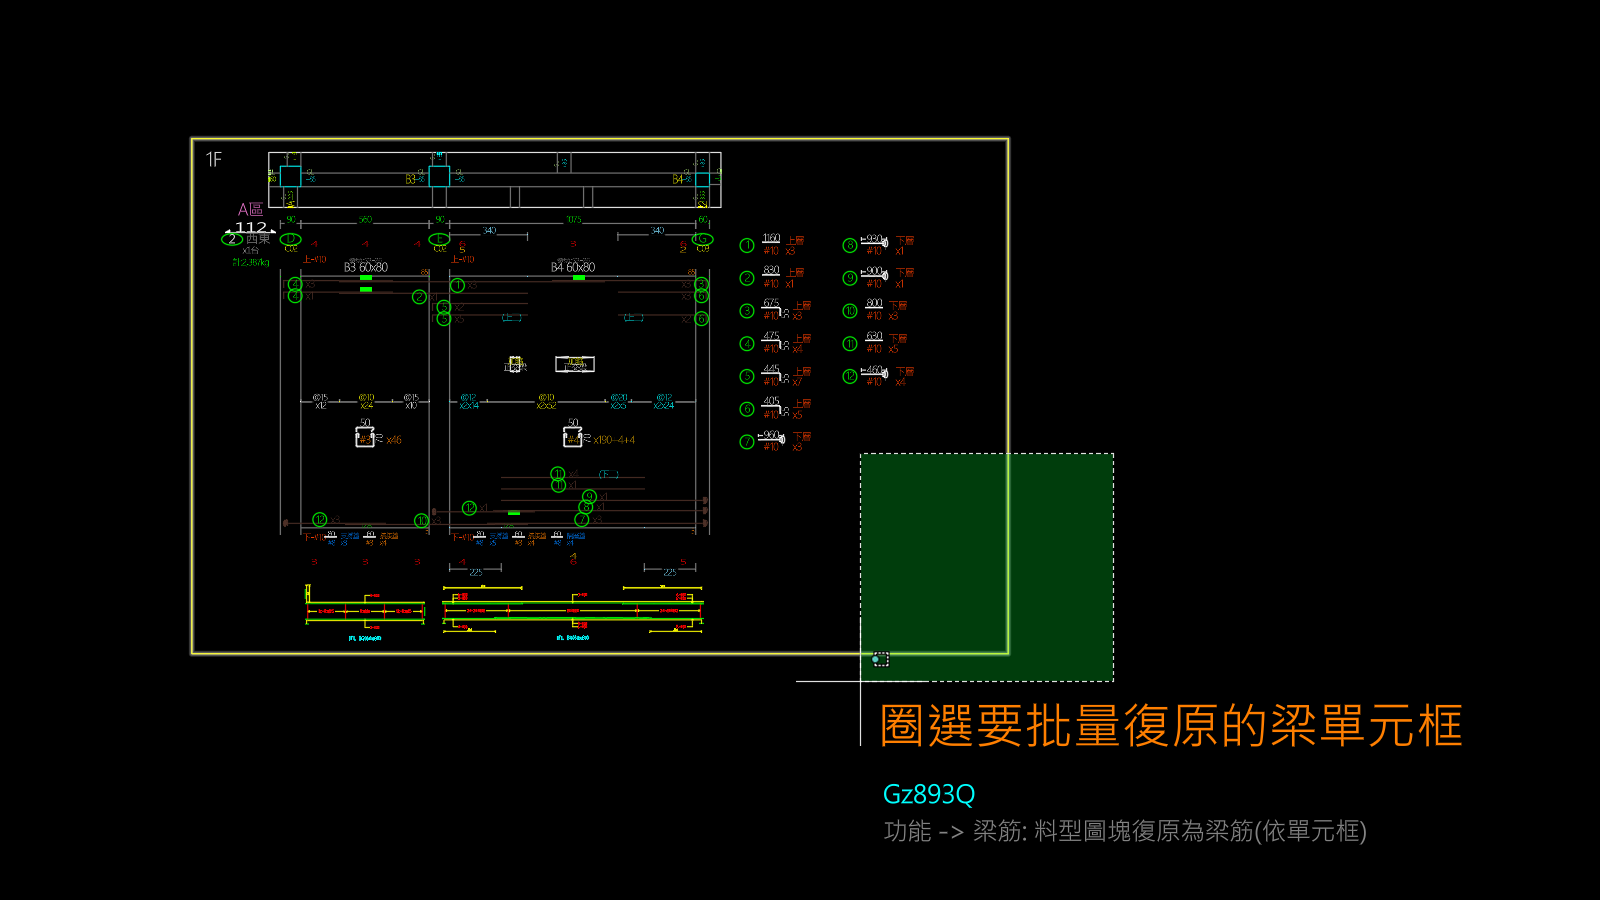Select the 功能 -> 梁筋 description line
Screen dimensions: 1600x900
[1125, 831]
